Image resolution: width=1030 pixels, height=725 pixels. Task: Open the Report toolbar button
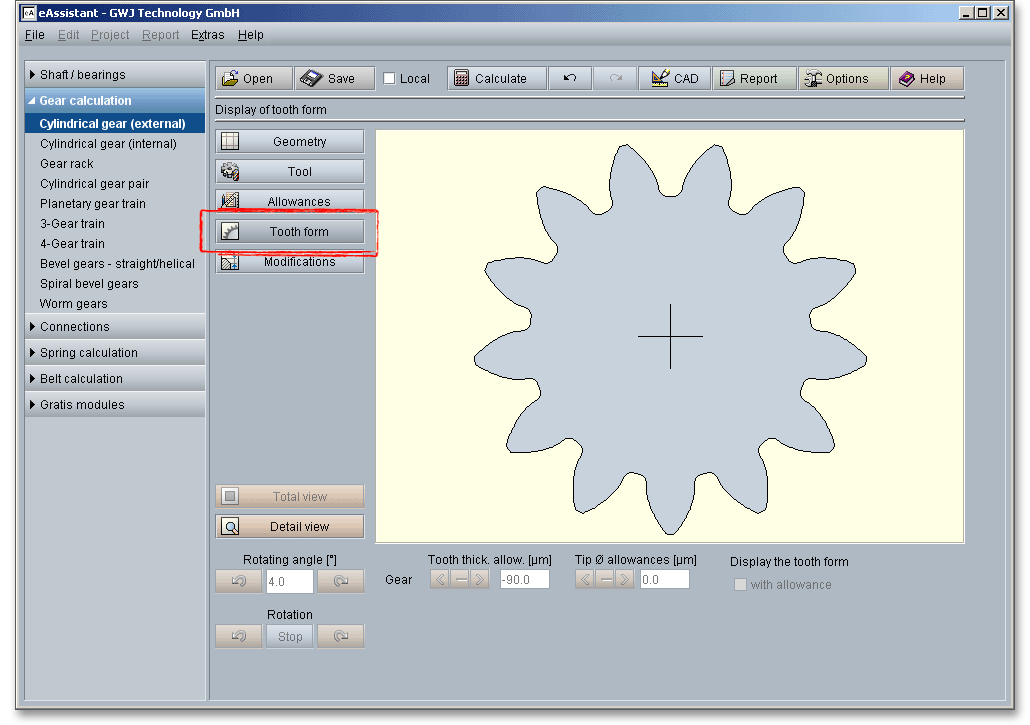click(754, 79)
